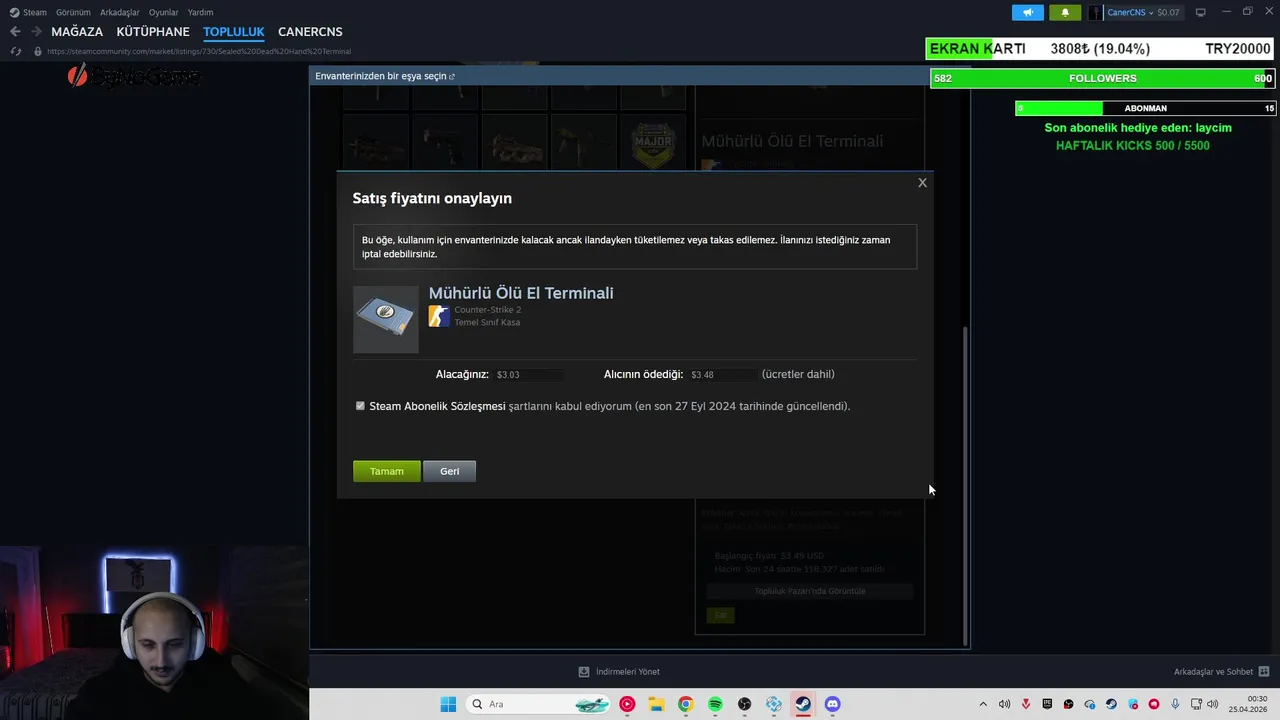Go back with the left arrow

(x=15, y=32)
